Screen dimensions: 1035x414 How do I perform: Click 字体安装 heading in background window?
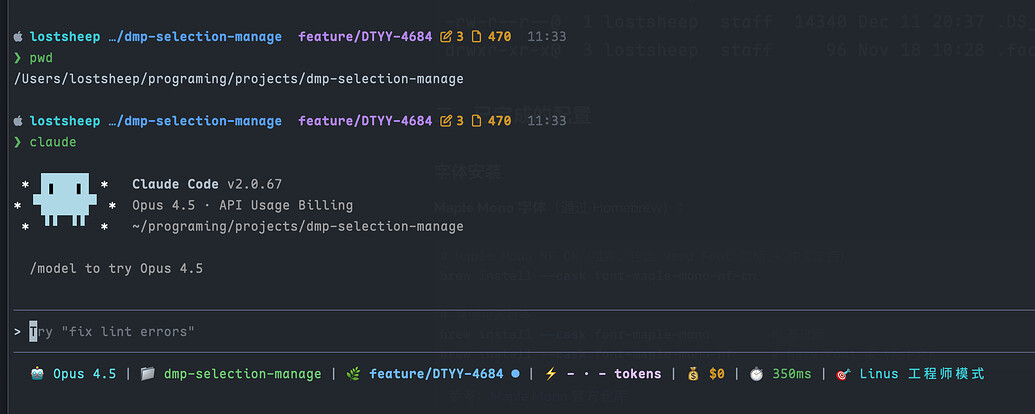click(468, 173)
